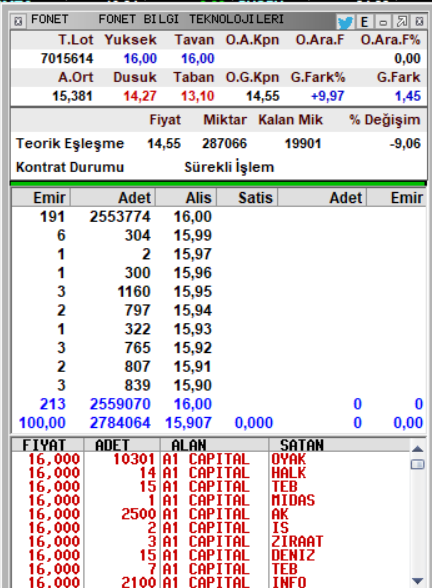Open the Twitter bird icon in title bar

coord(345,22)
